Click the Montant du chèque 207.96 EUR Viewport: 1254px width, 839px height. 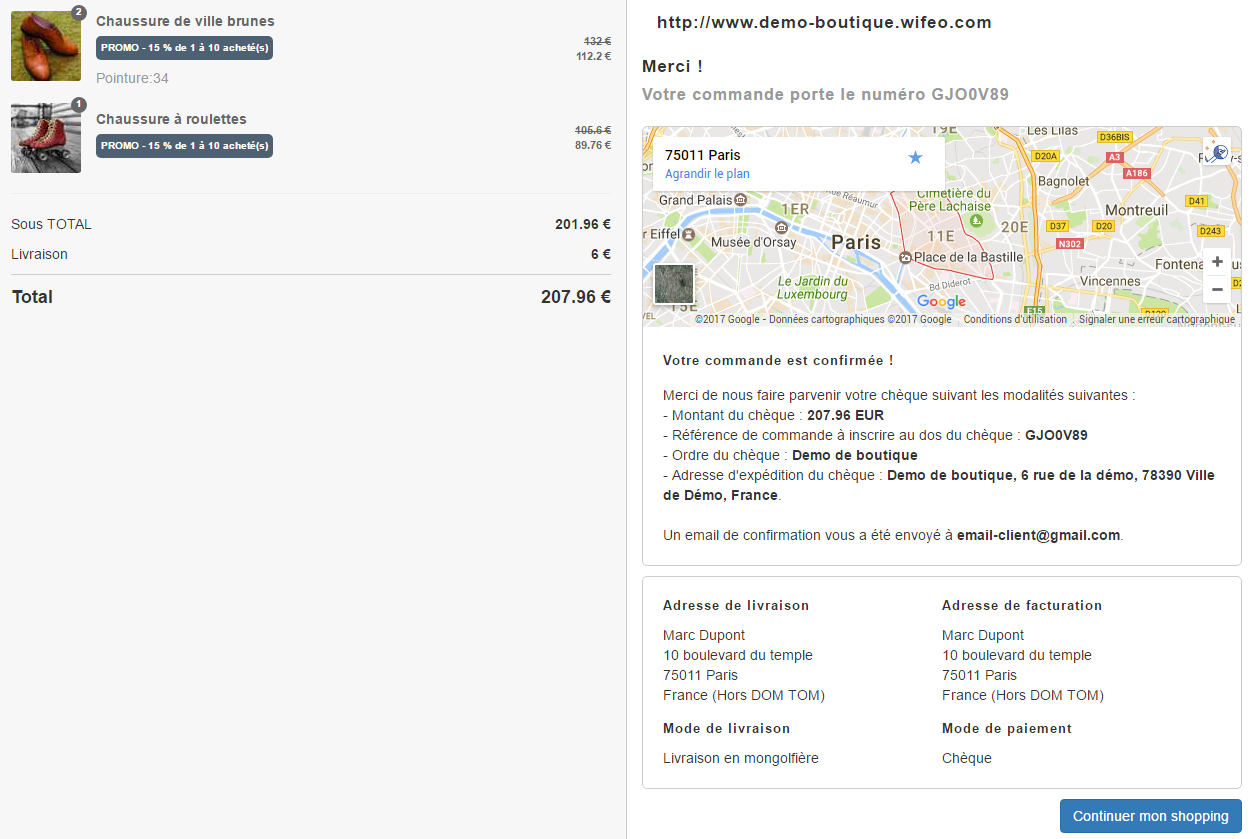coord(845,415)
